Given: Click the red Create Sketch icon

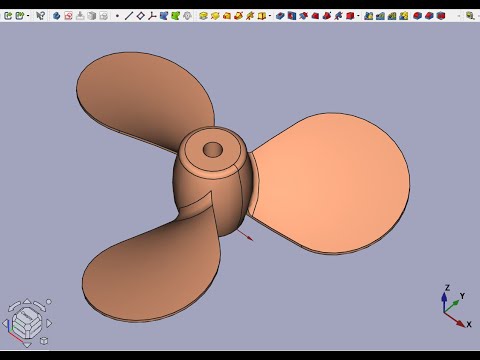Looking at the screenshot, I should [68, 15].
